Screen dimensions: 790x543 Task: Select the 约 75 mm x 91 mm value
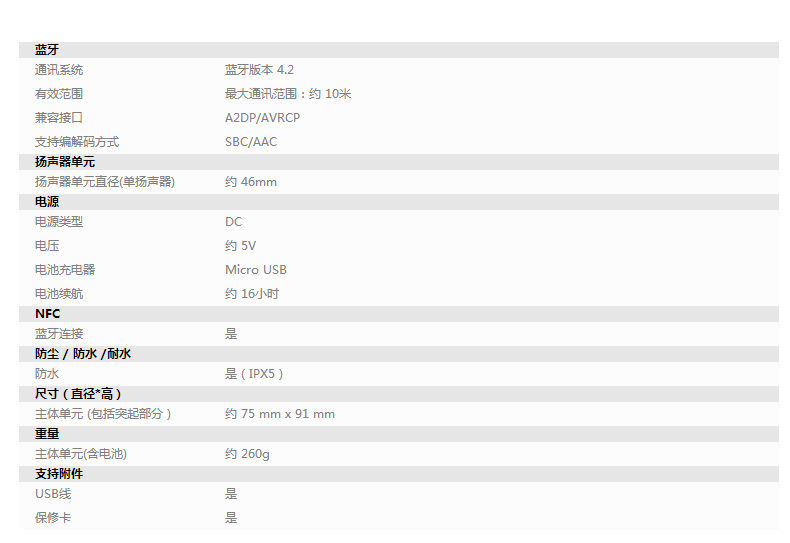(280, 414)
